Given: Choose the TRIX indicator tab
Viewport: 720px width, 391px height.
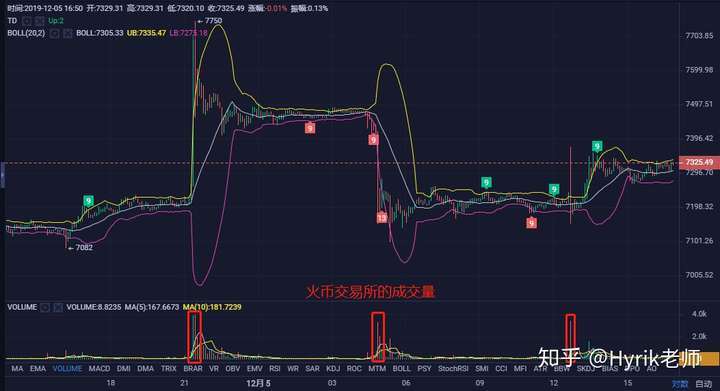Looking at the screenshot, I should (x=169, y=369).
